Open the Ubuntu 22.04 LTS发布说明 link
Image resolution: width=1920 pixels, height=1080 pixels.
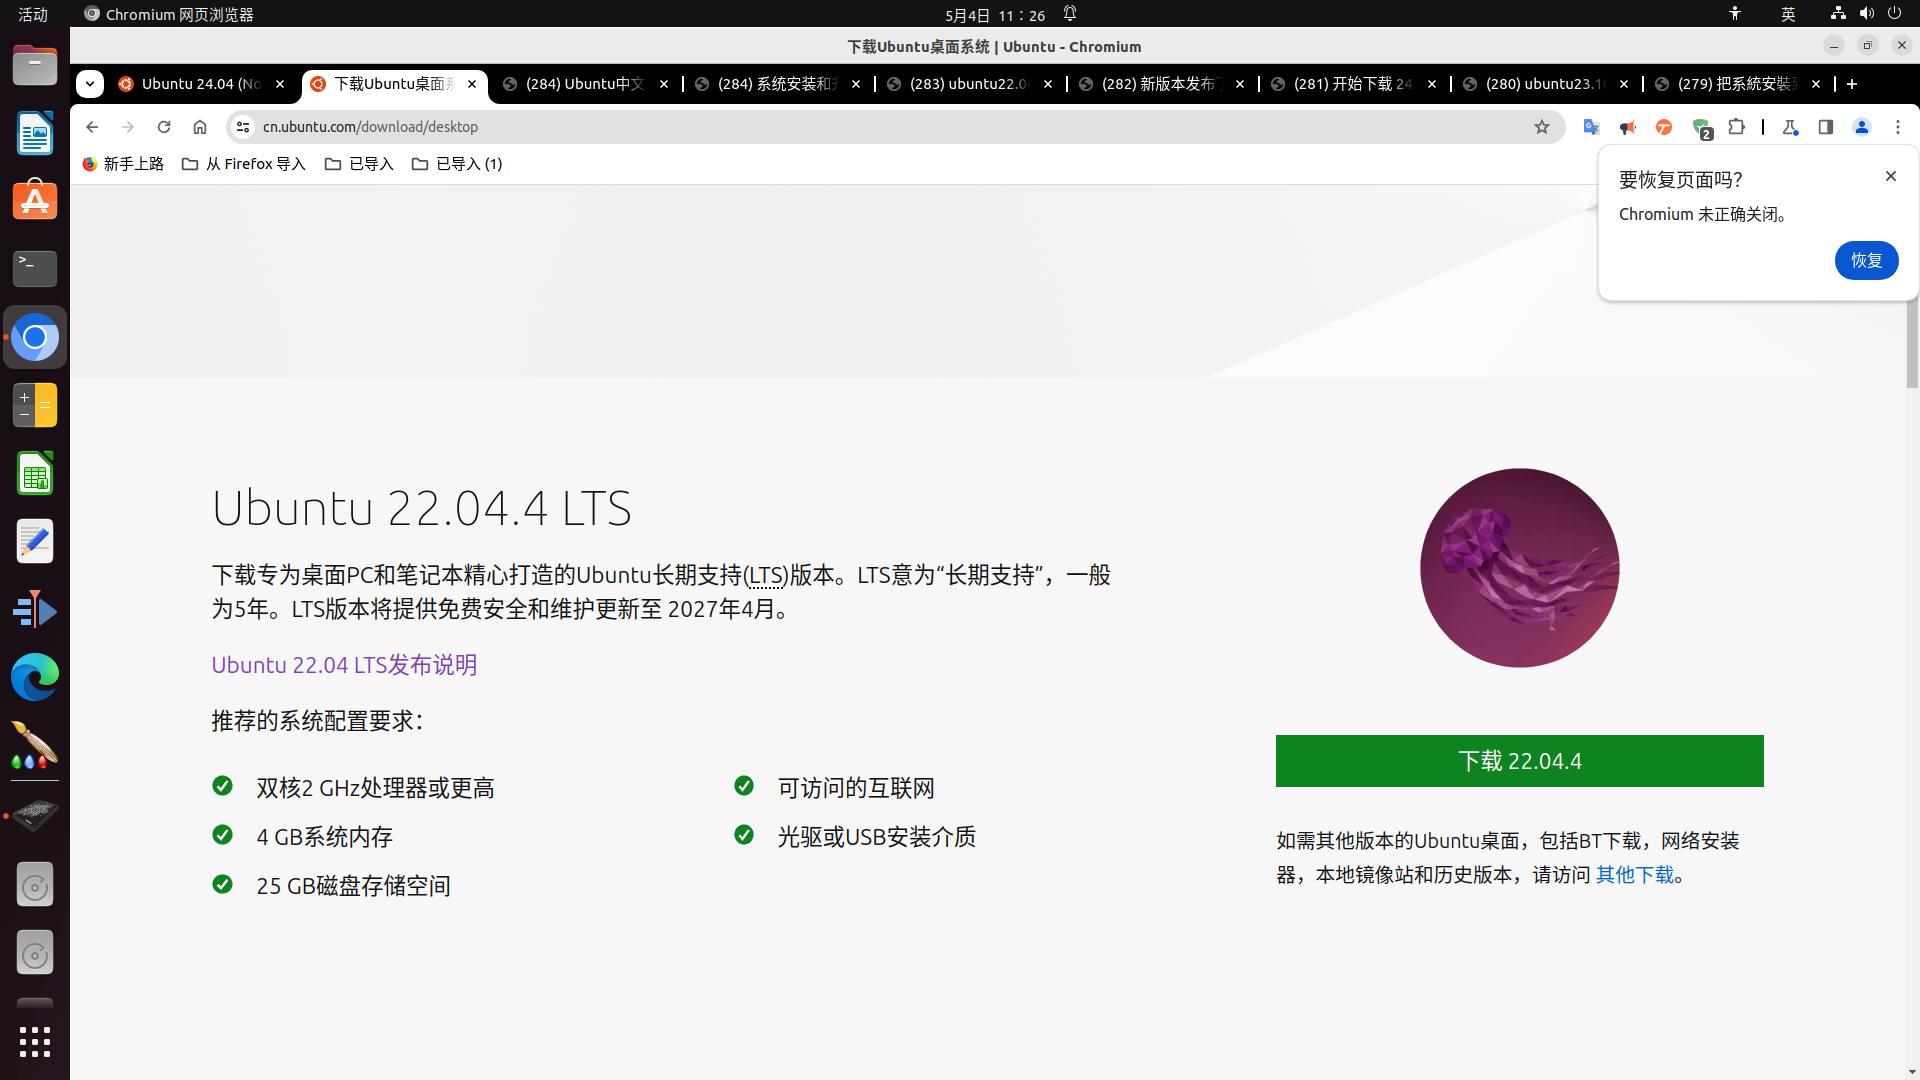[x=344, y=665]
